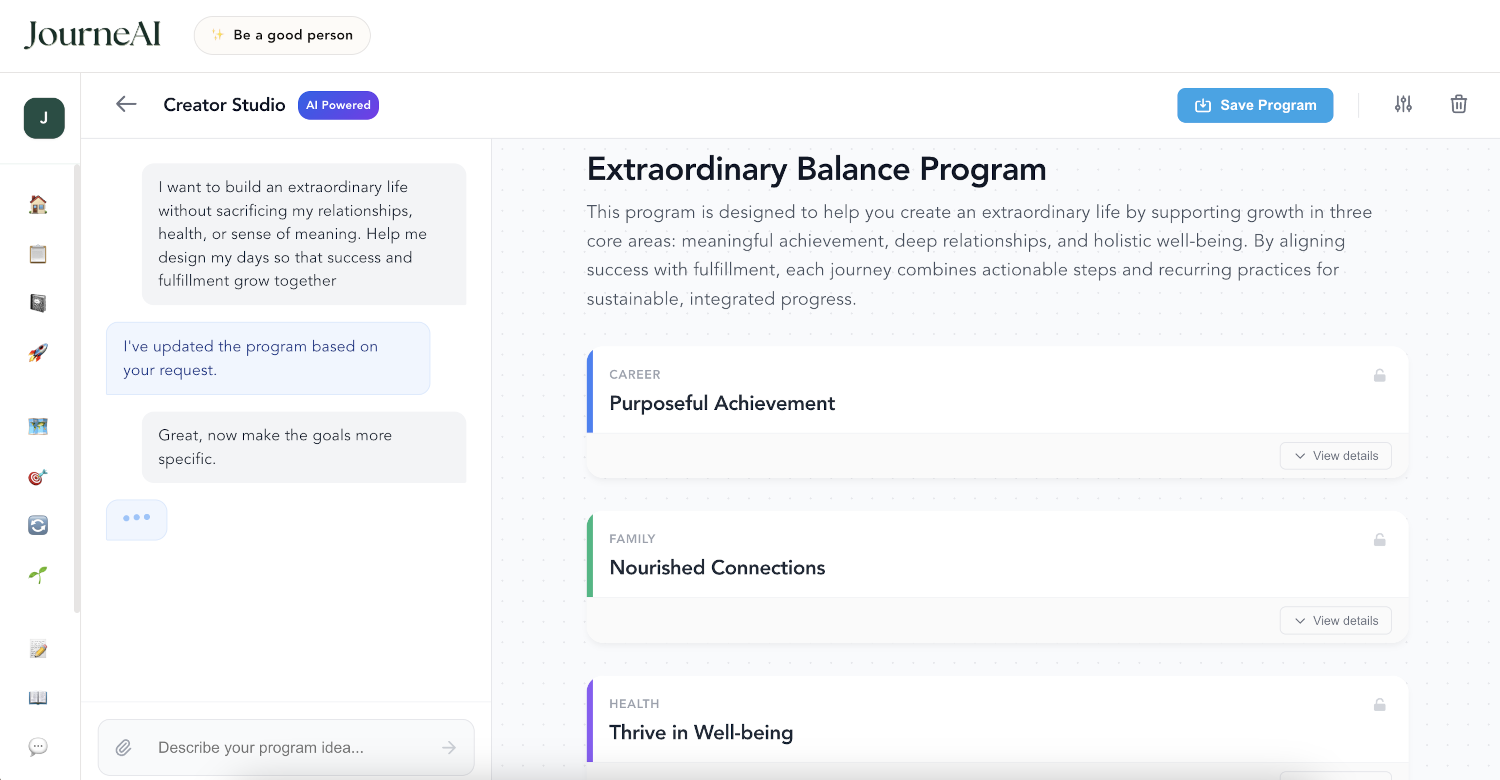Open the chat bubble icon in the sidebar

[37, 746]
